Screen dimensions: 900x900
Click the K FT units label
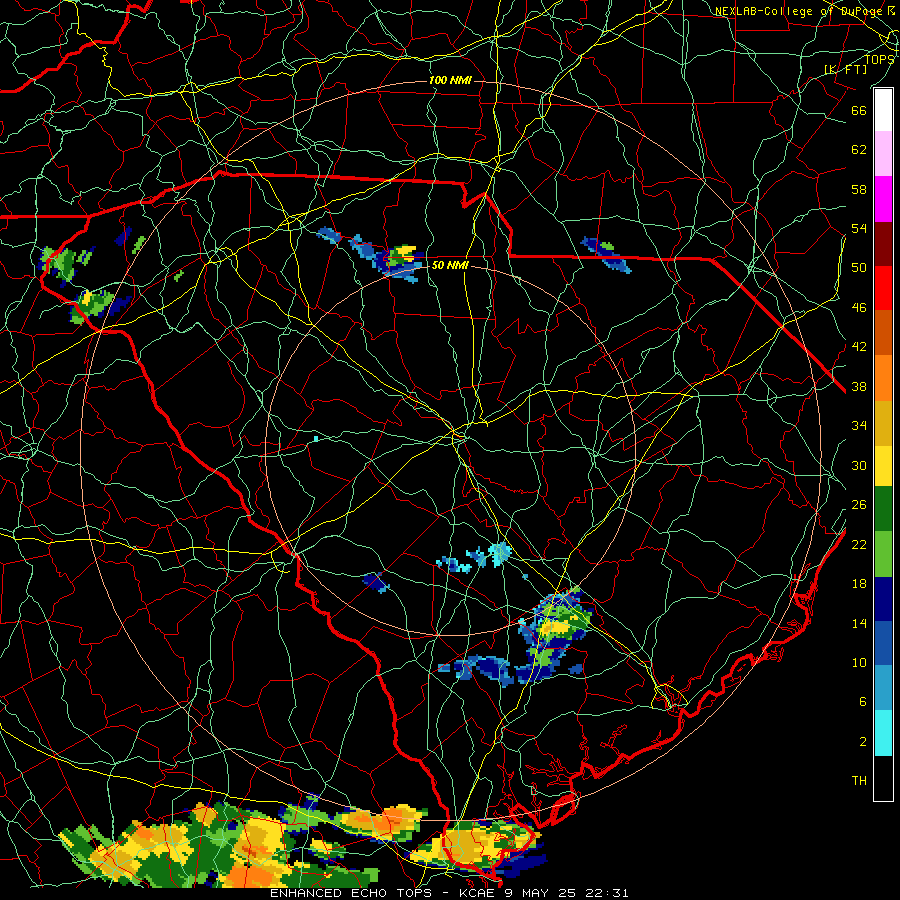(846, 69)
